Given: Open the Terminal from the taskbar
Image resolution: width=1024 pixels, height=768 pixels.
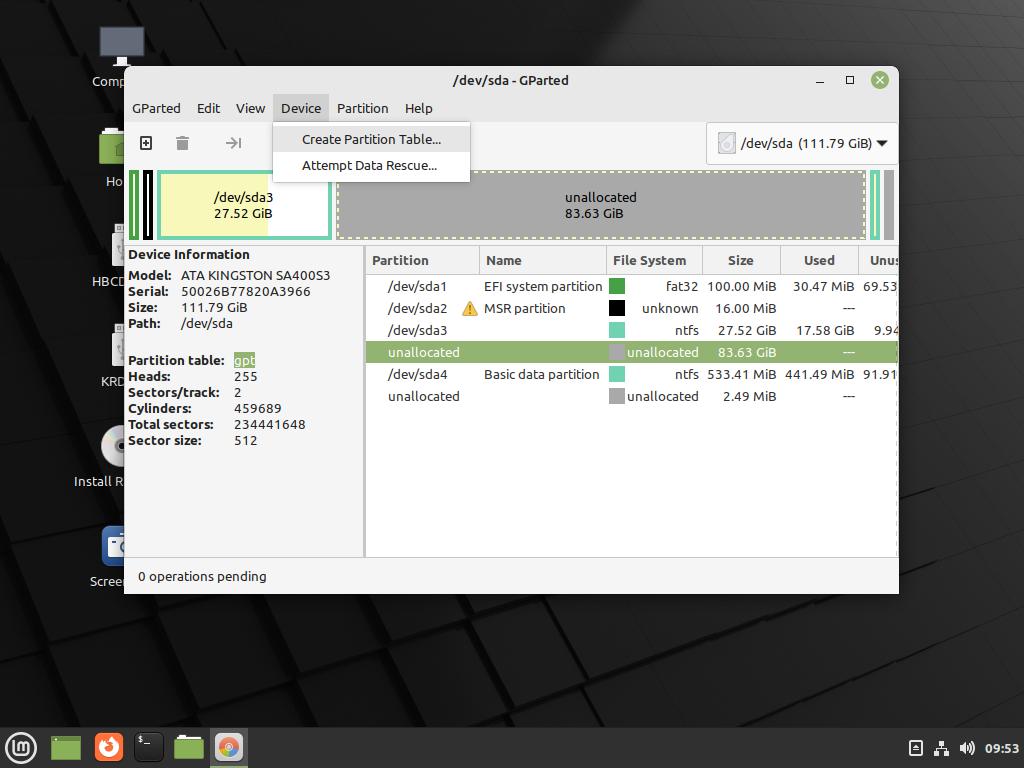Looking at the screenshot, I should pos(148,746).
